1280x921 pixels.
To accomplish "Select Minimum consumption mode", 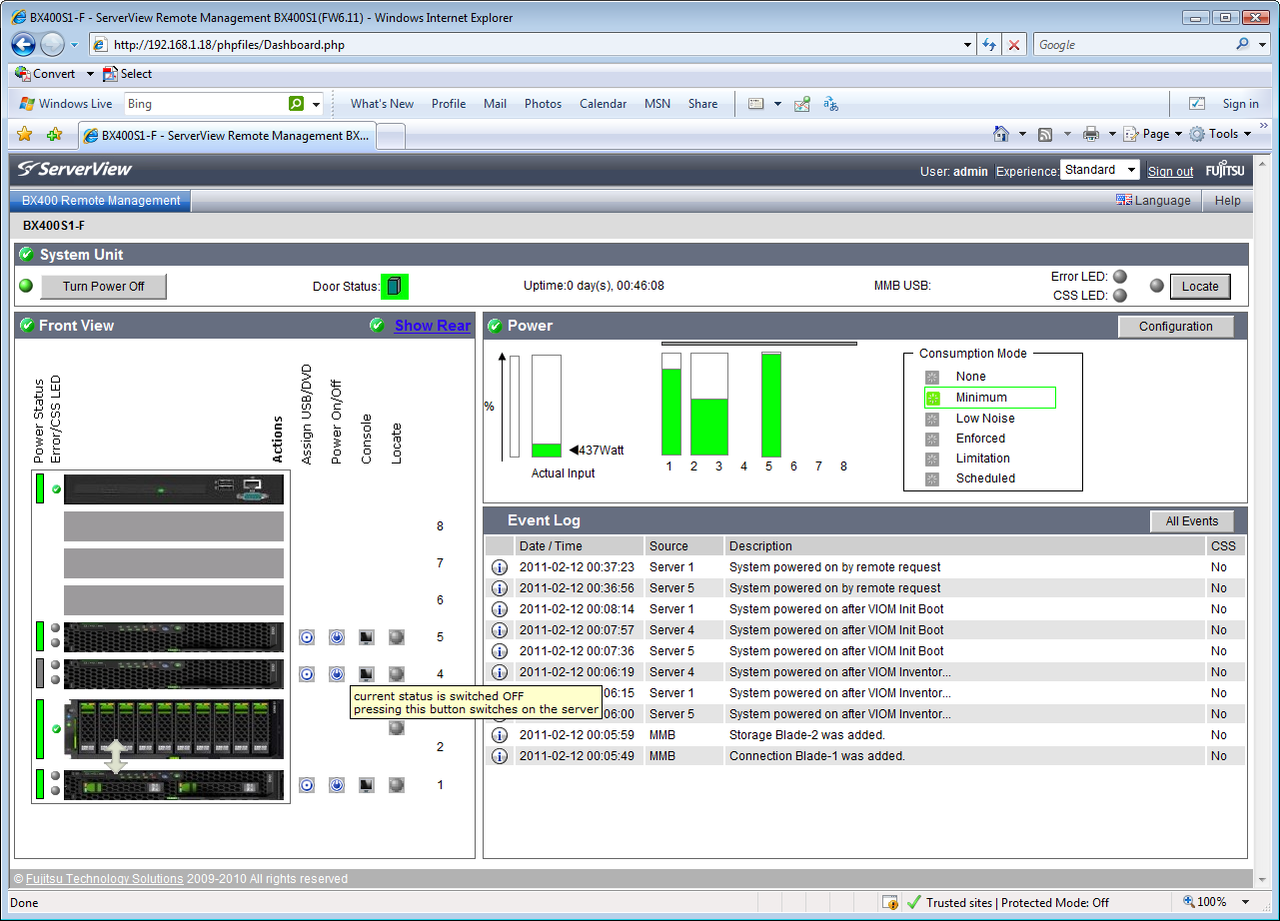I will point(989,397).
